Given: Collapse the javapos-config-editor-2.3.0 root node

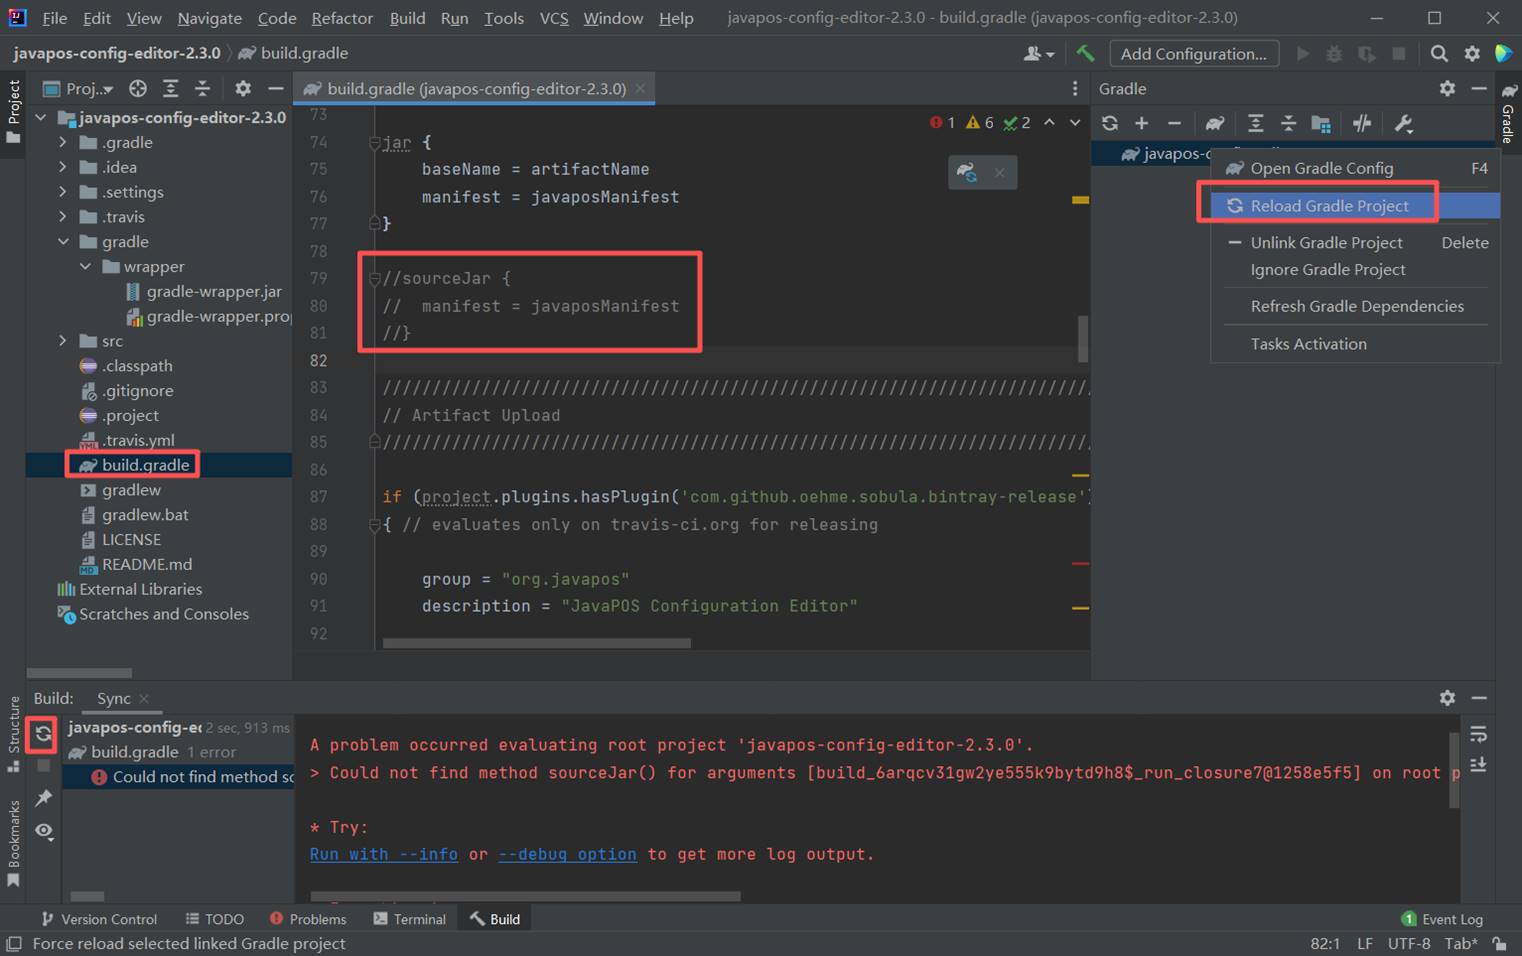Looking at the screenshot, I should point(41,118).
